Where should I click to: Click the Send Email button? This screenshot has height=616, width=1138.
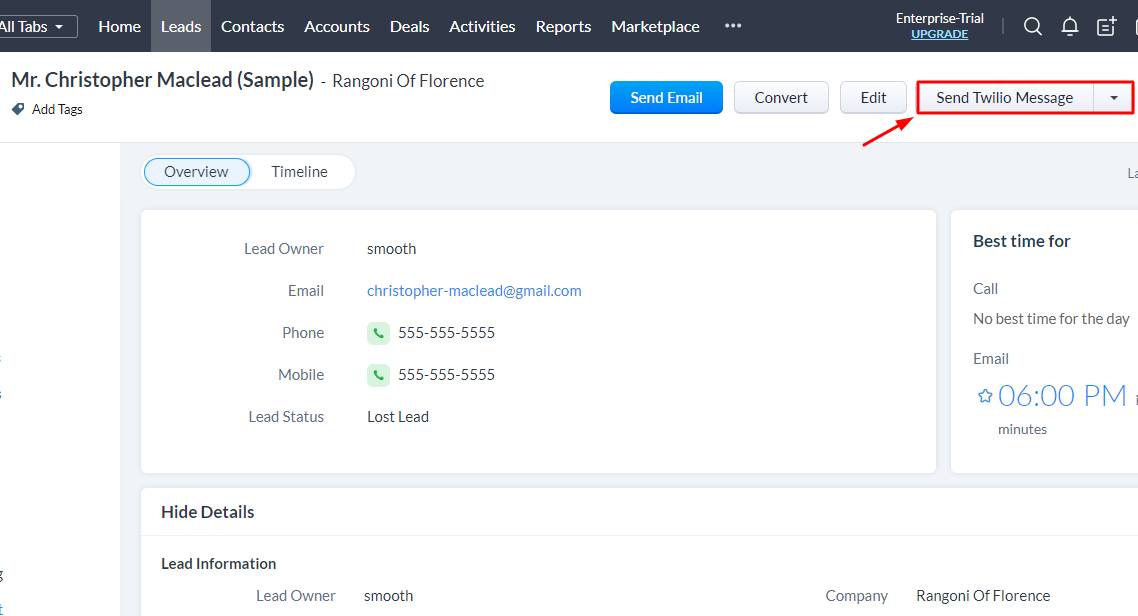click(666, 97)
